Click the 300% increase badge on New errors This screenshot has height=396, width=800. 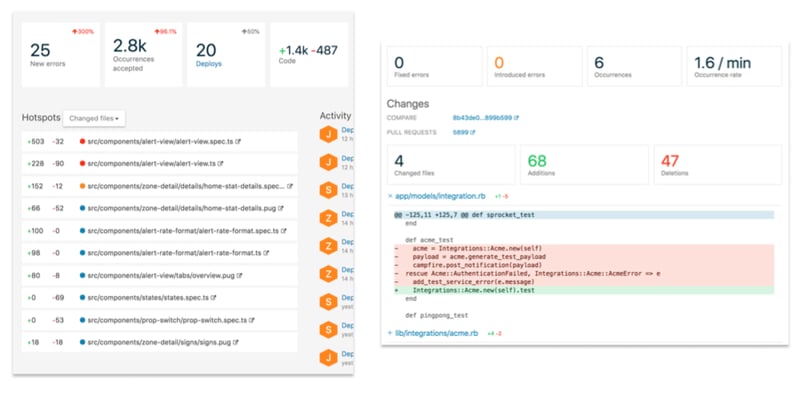click(x=83, y=32)
